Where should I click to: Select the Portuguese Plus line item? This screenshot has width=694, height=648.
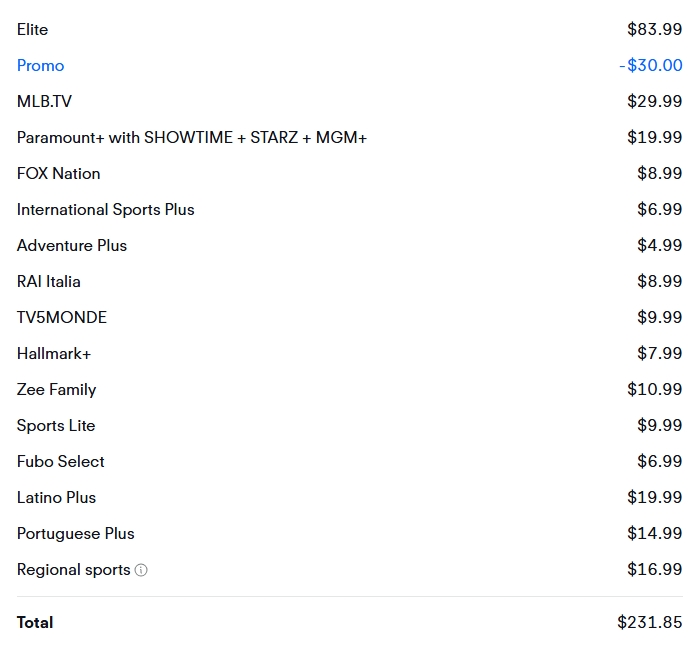(75, 534)
